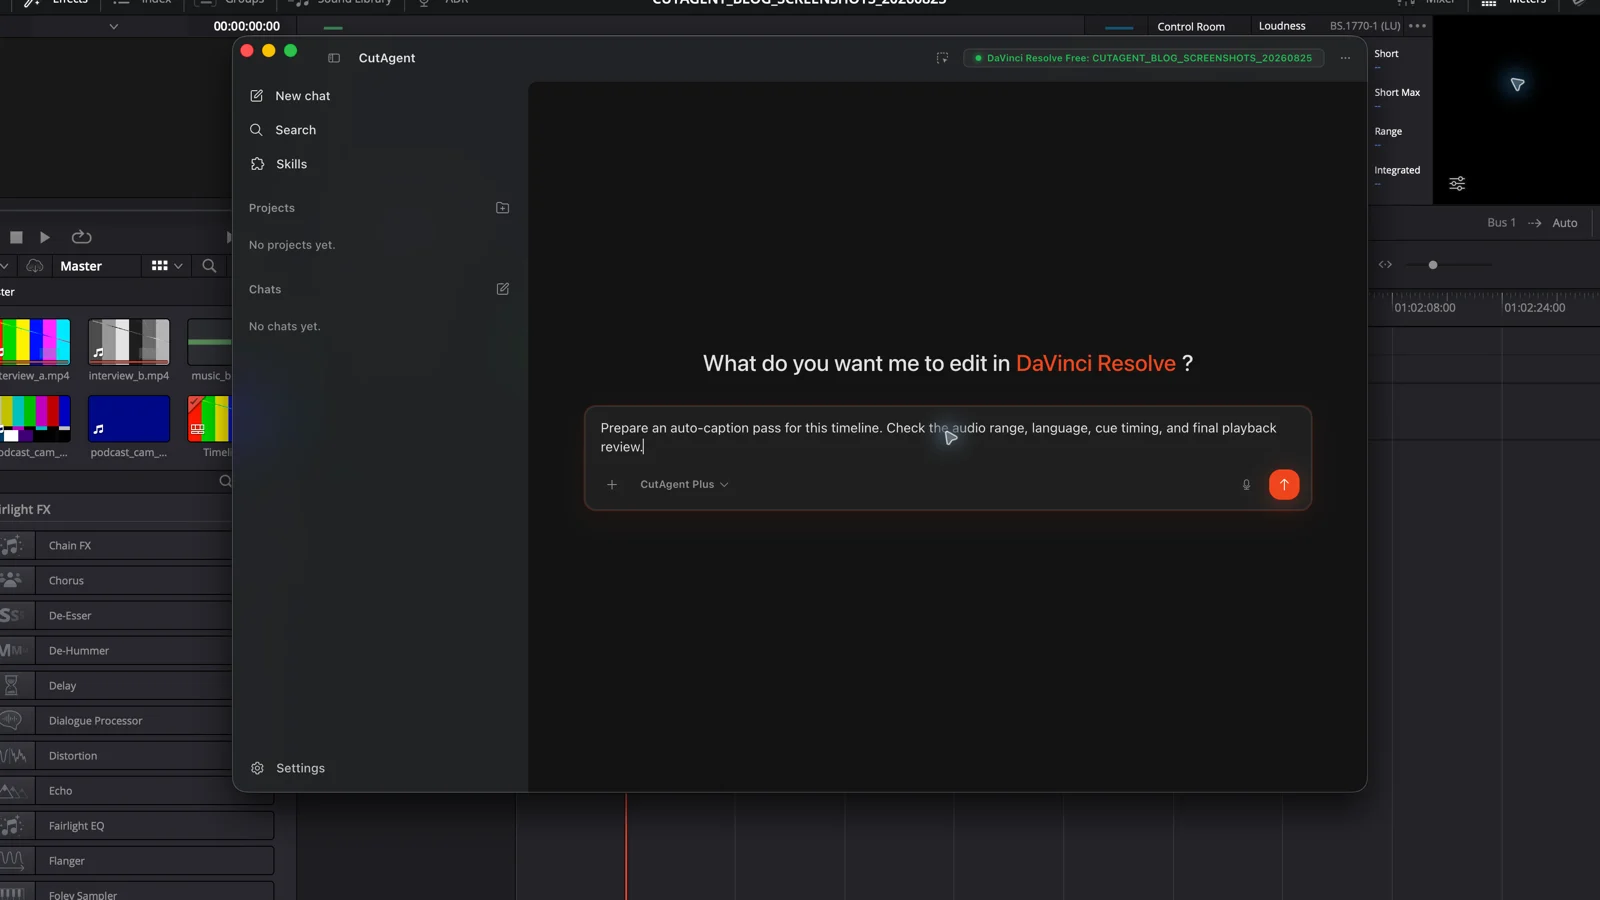
Task: Click the No projects yet. placeholder text
Action: [292, 245]
